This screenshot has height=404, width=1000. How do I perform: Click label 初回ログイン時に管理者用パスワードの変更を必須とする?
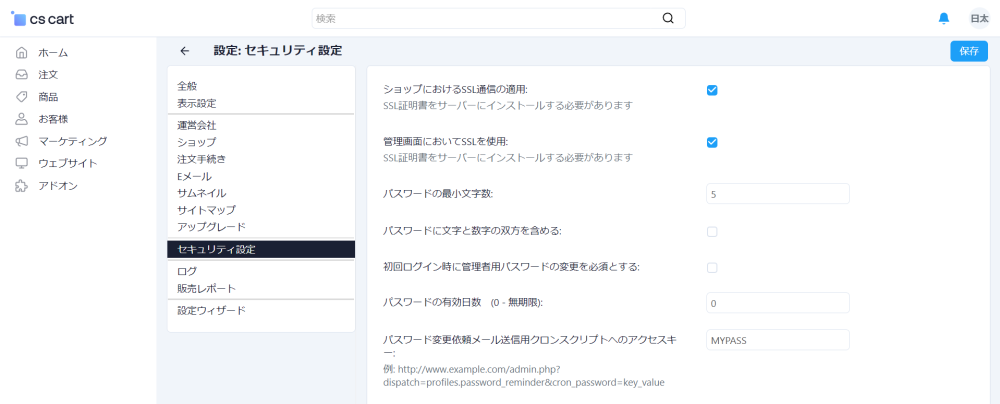point(511,267)
